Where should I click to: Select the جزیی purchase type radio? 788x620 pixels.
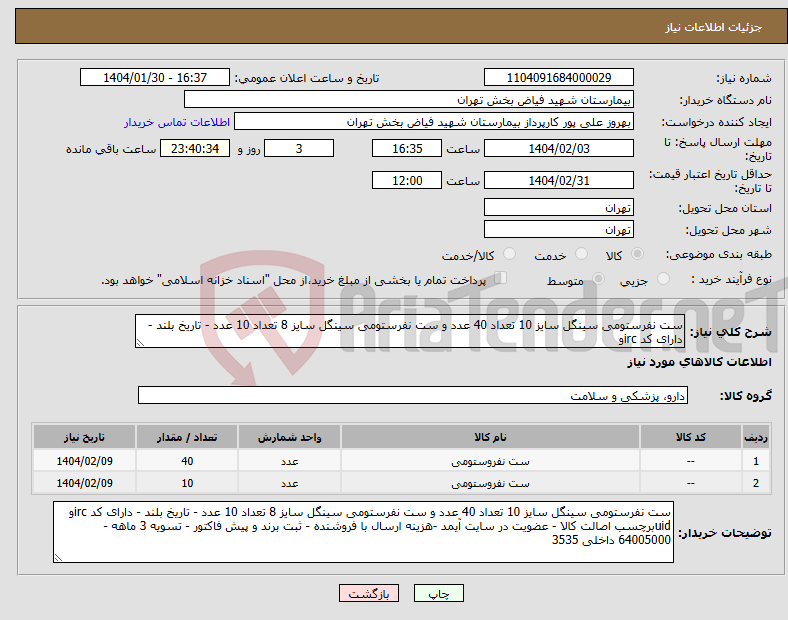[x=663, y=278]
